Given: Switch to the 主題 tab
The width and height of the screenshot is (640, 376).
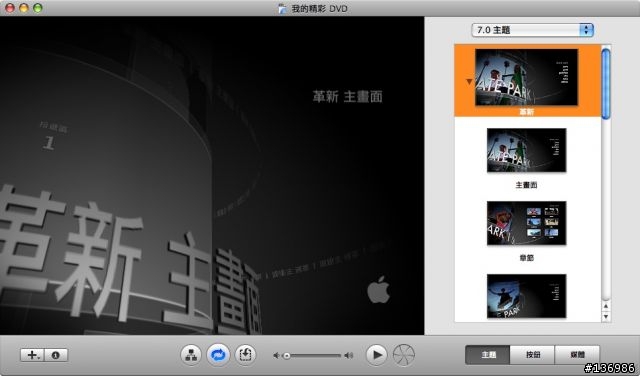Looking at the screenshot, I should point(488,355).
